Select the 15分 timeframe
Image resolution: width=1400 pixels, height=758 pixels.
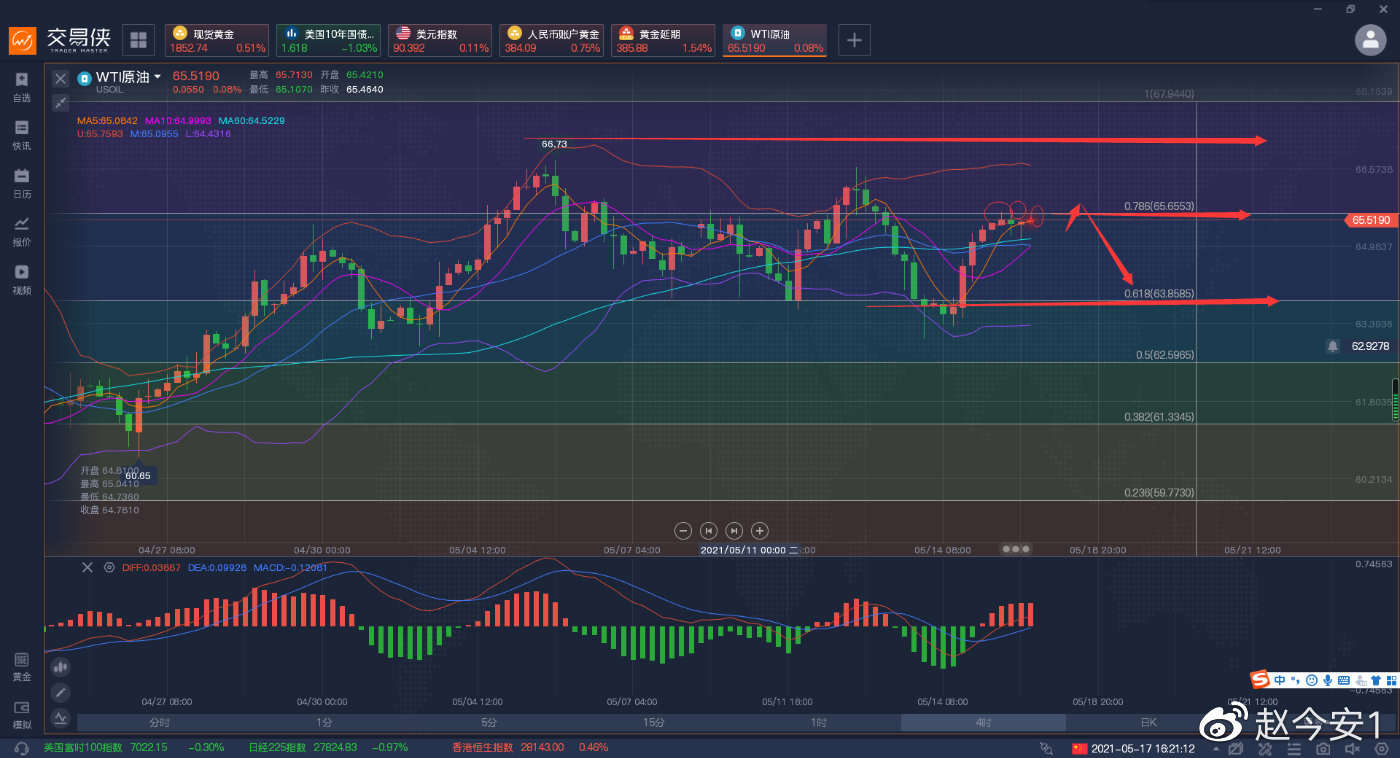[x=653, y=723]
